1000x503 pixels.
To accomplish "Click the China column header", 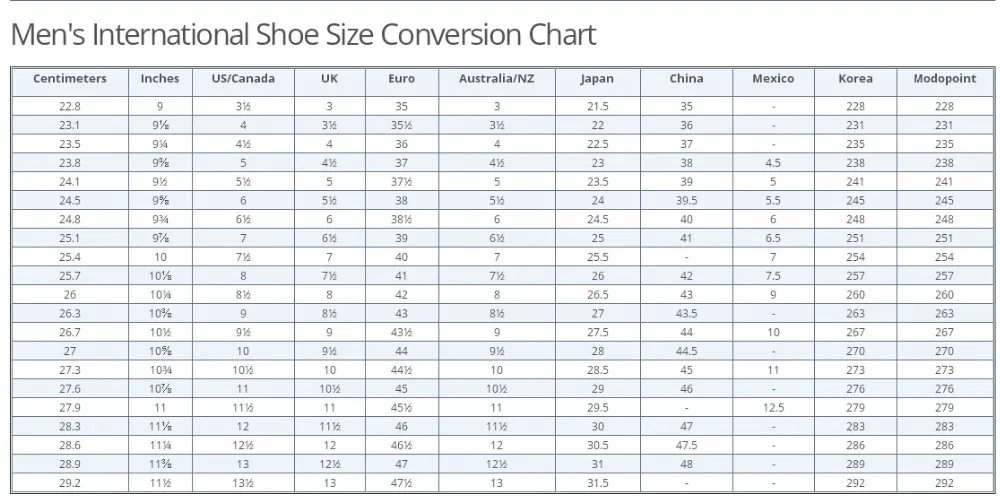I will point(686,79).
